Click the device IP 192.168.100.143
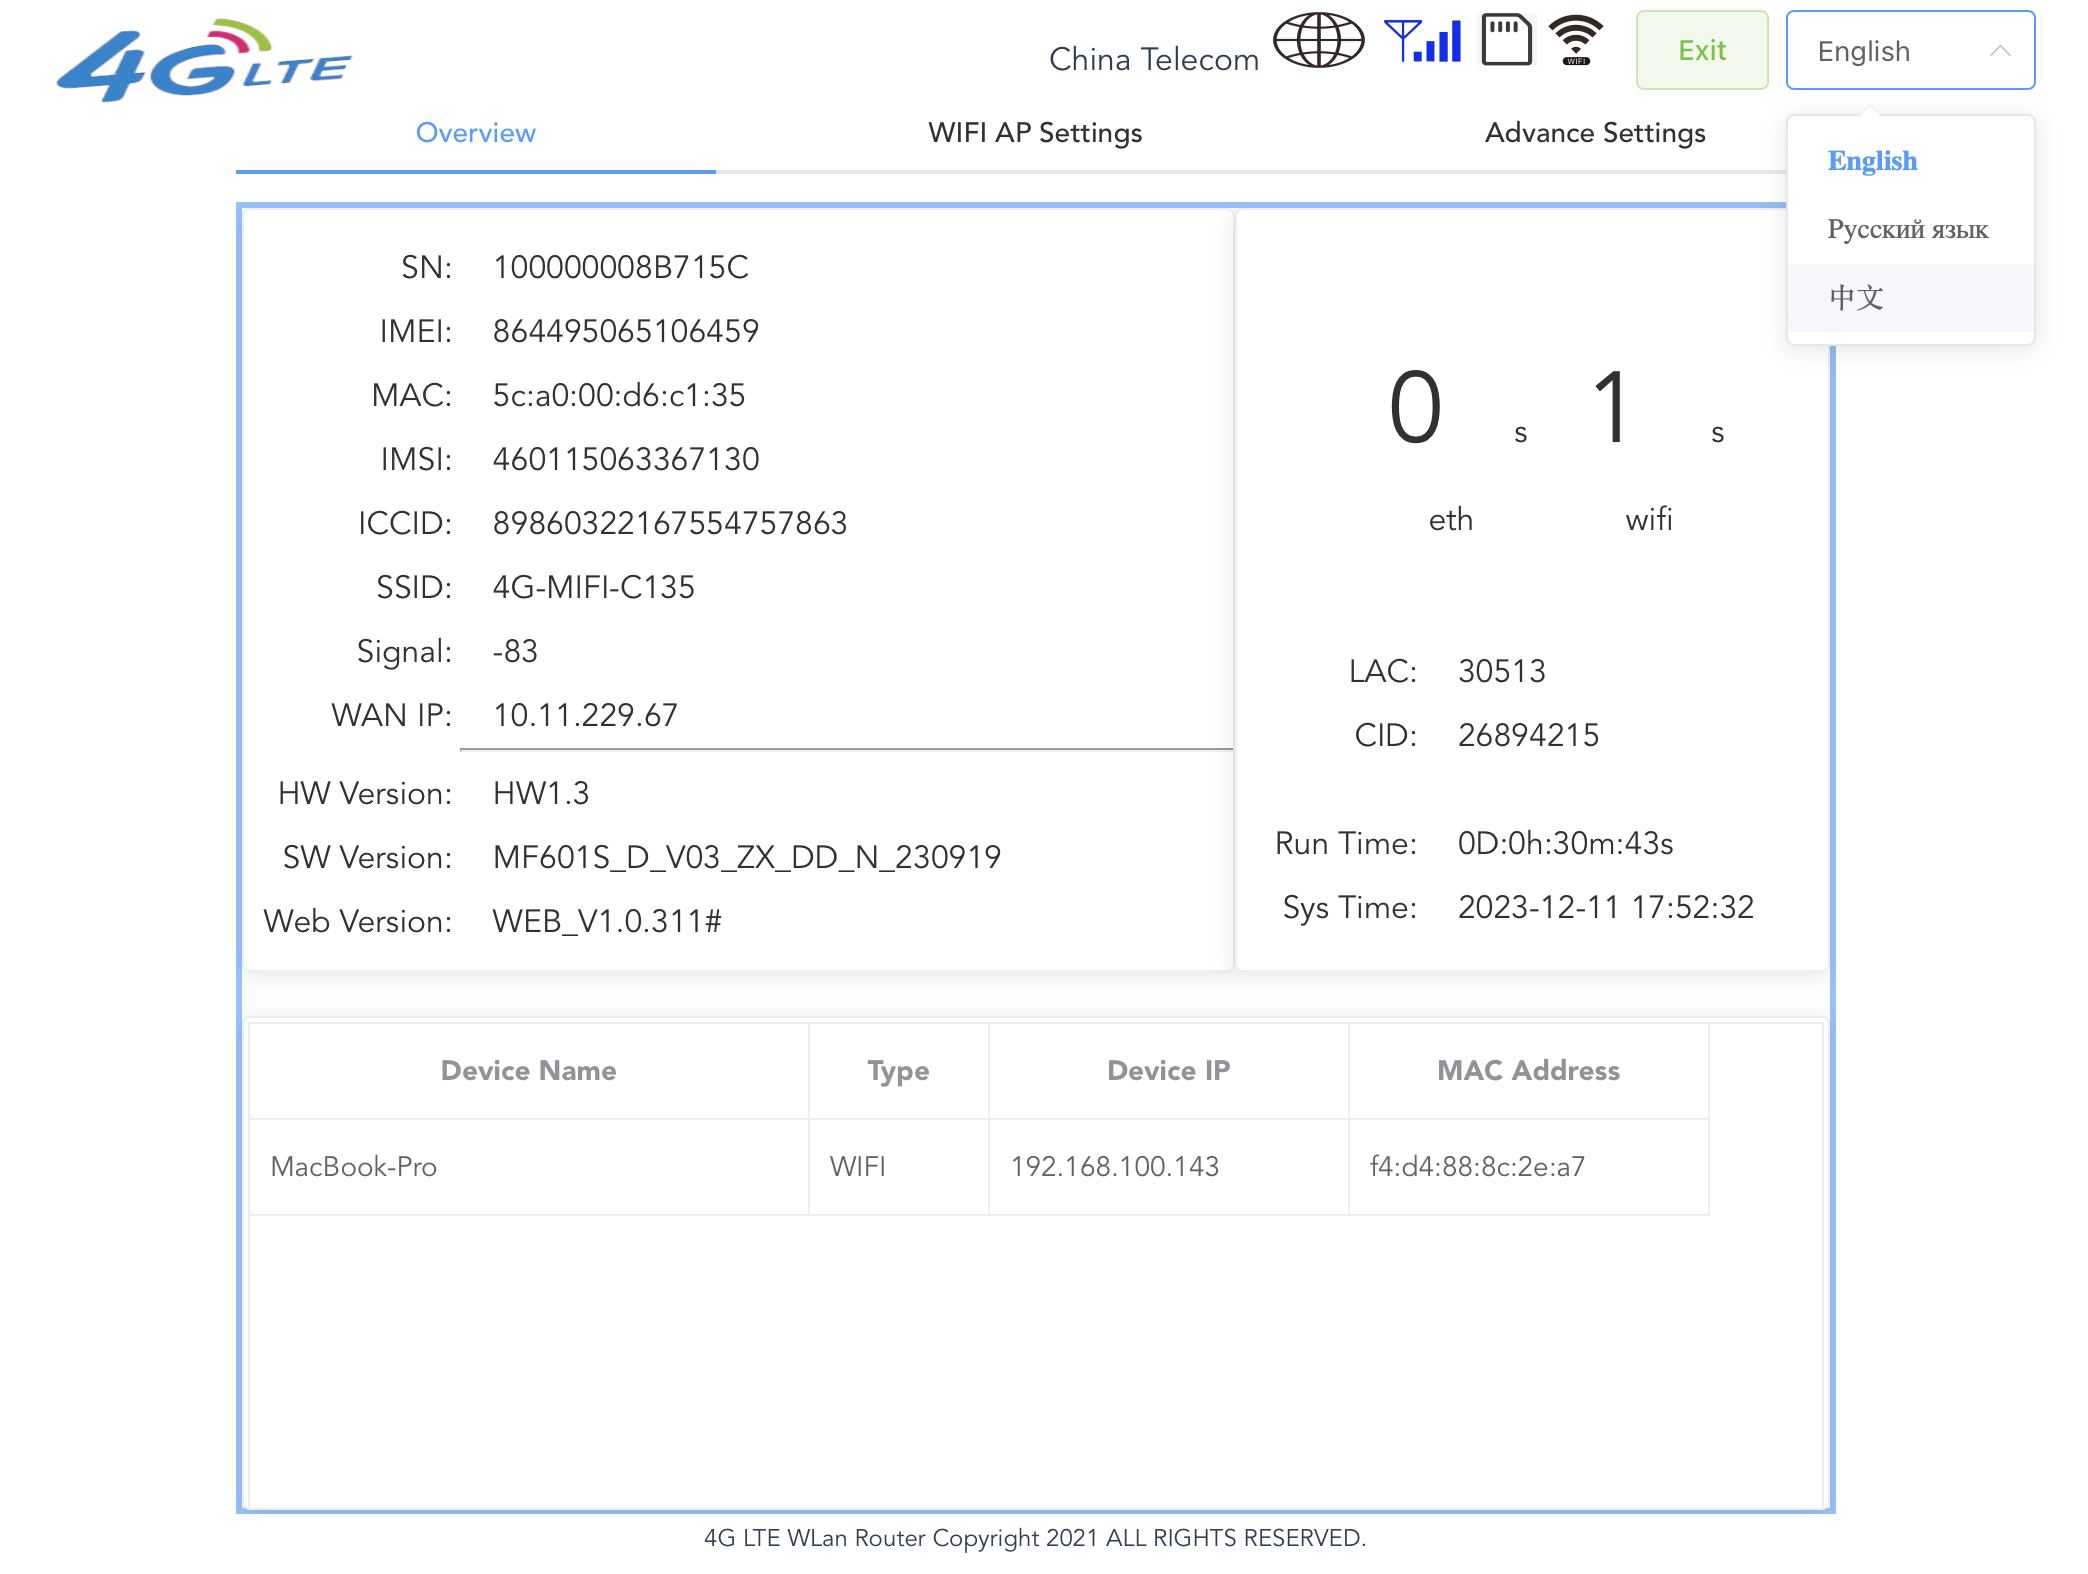This screenshot has height=1574, width=2088. 1114,1167
